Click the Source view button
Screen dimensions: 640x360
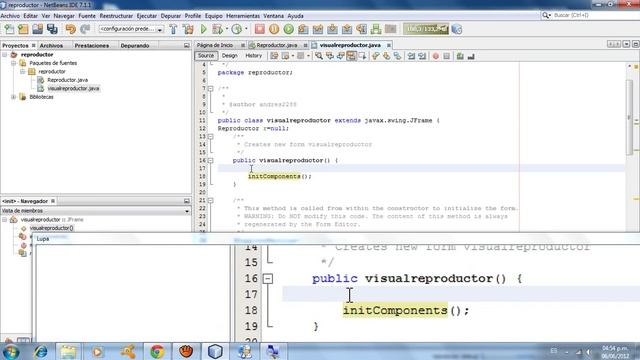[206, 56]
